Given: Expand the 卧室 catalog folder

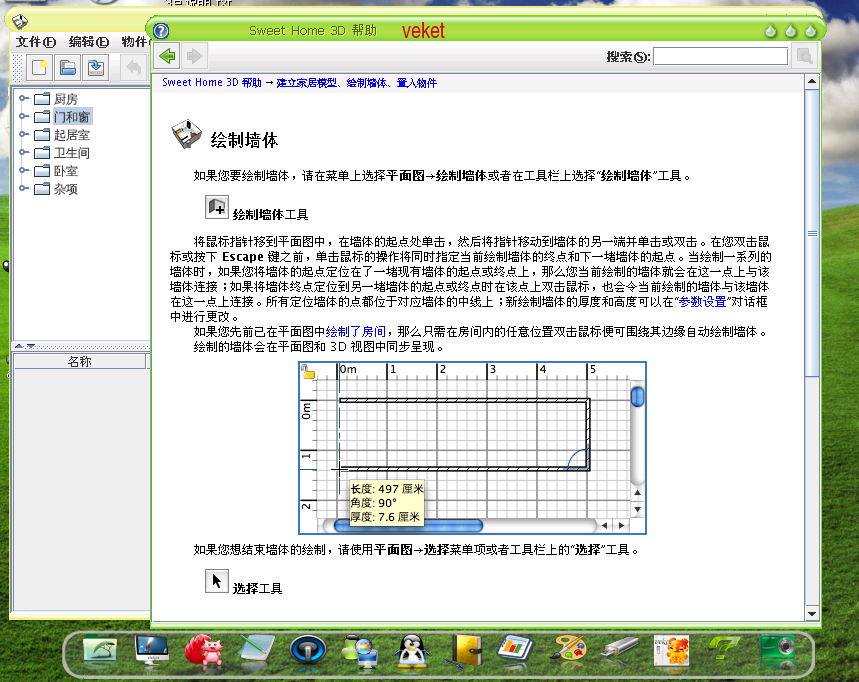Looking at the screenshot, I should tap(23, 171).
